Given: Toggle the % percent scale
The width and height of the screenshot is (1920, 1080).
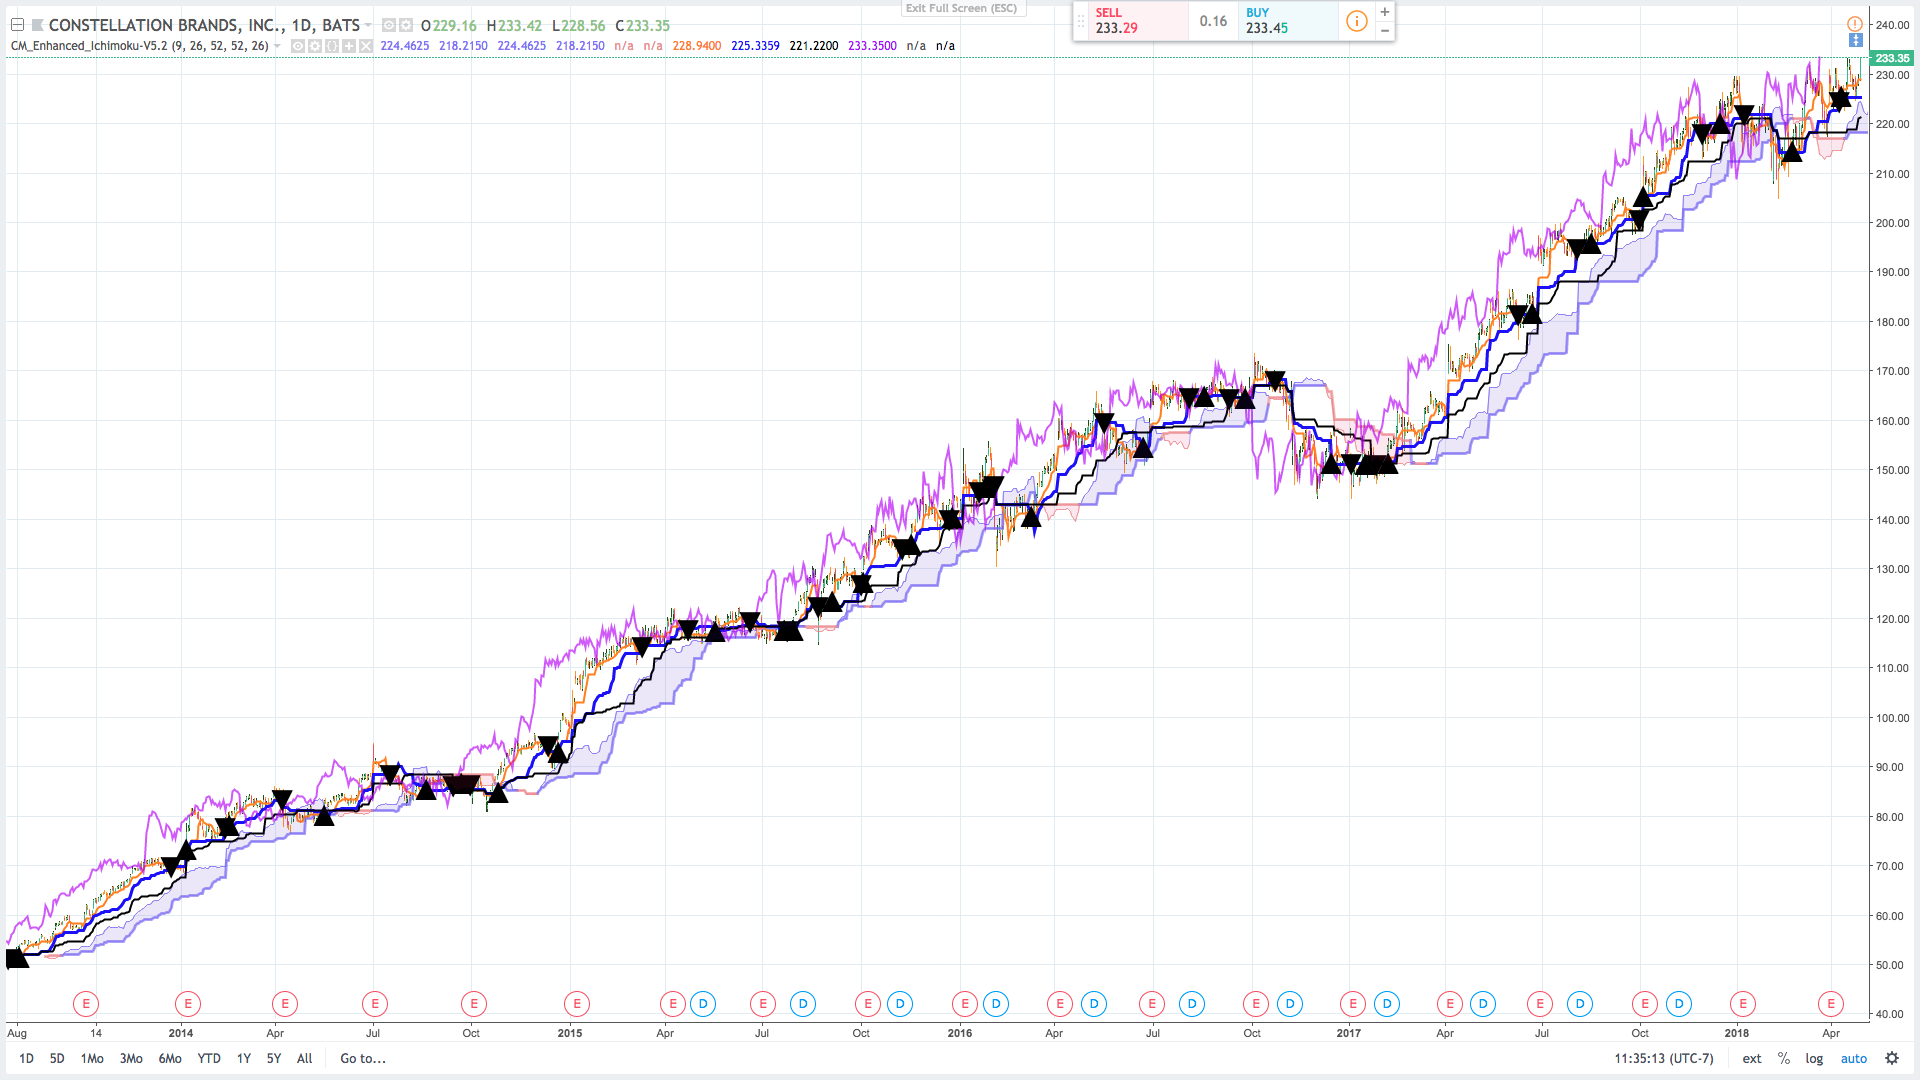Looking at the screenshot, I should pos(1784,1058).
